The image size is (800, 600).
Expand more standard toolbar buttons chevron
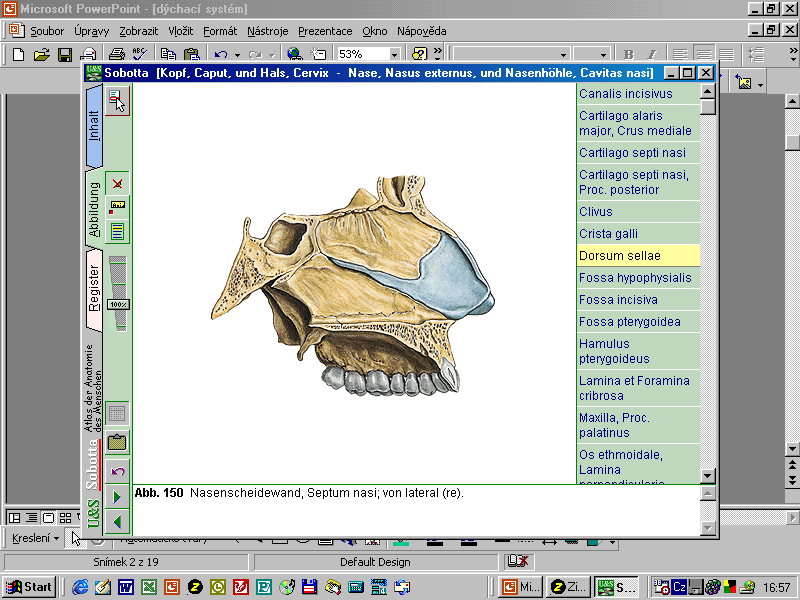pos(437,53)
